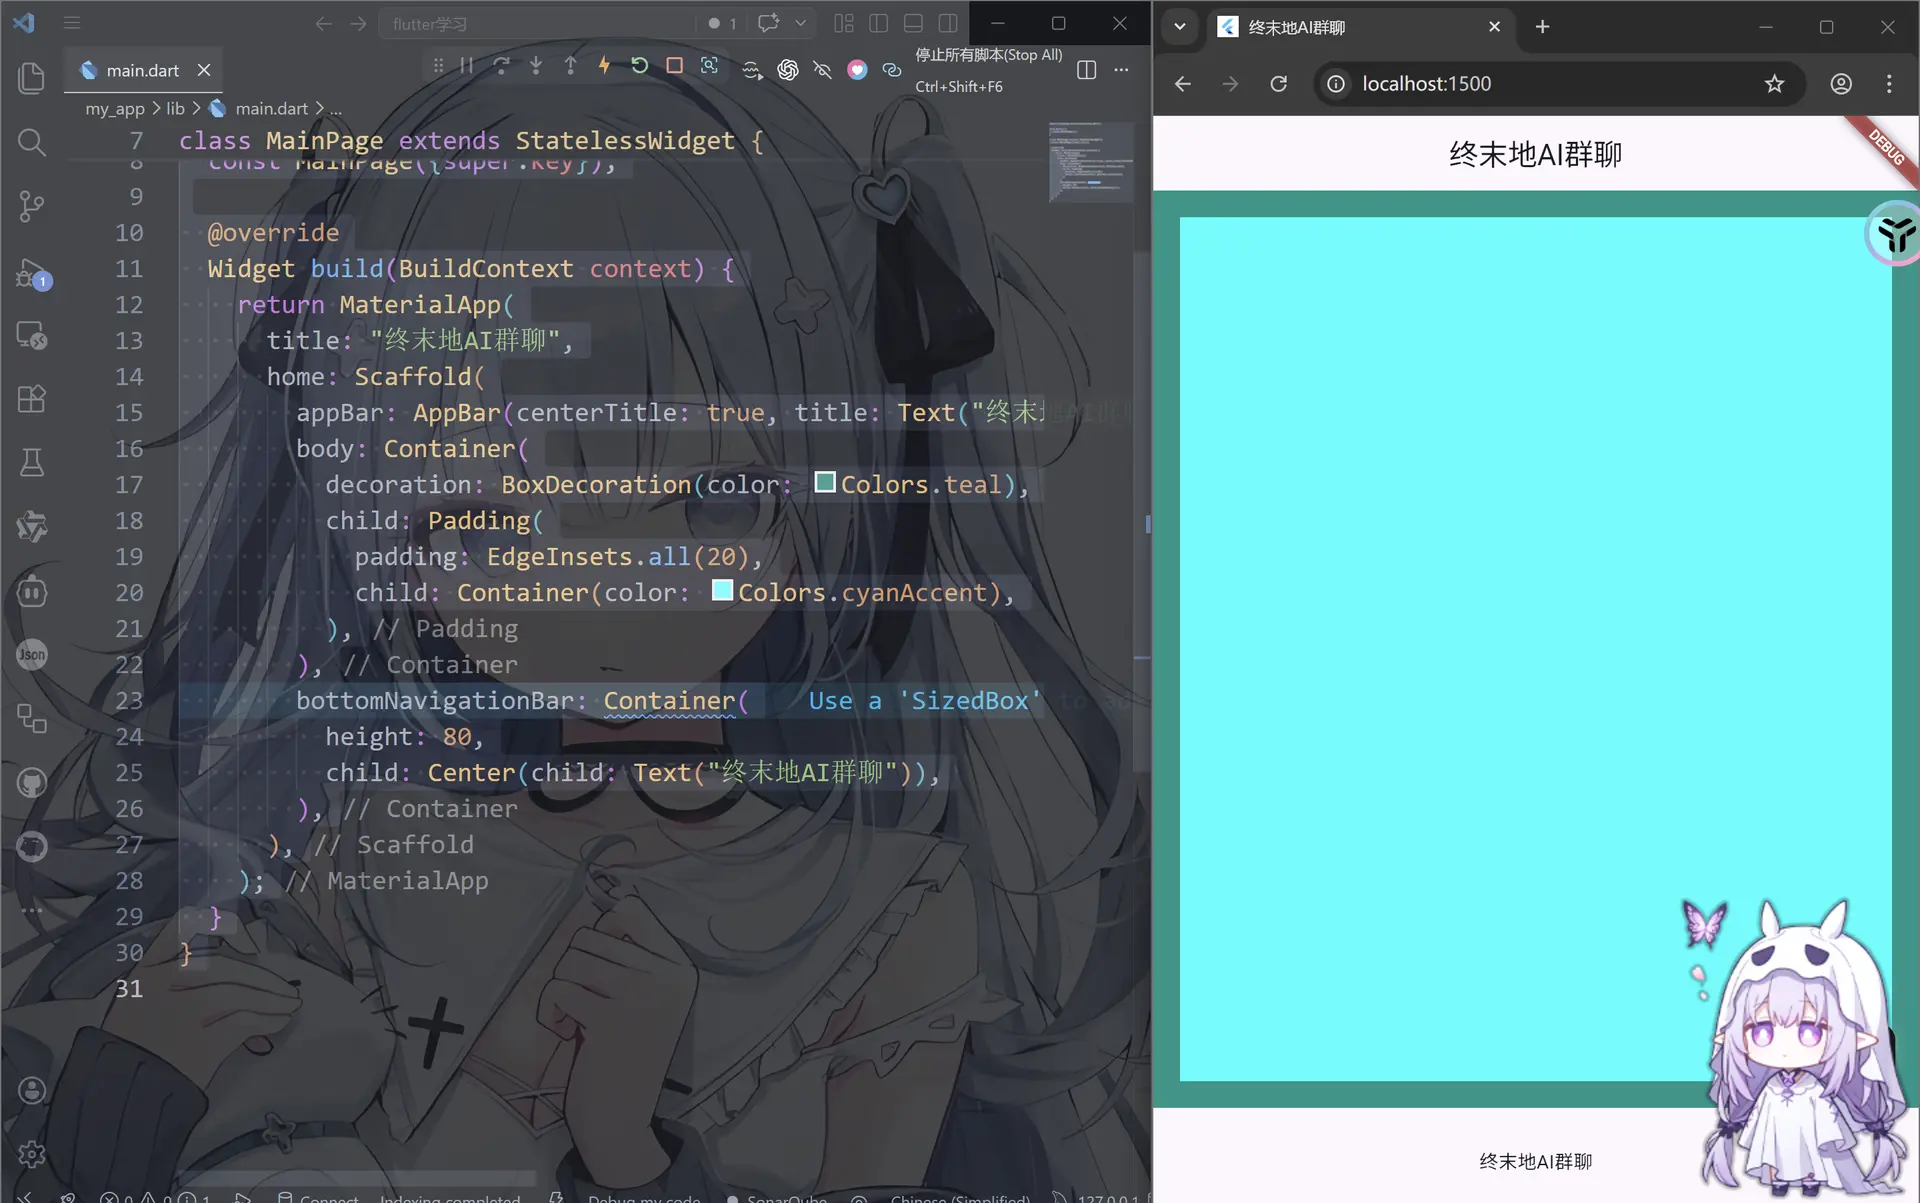Screen dimensions: 1920x1203
Task: Open the Extensions view
Action: click(x=32, y=399)
